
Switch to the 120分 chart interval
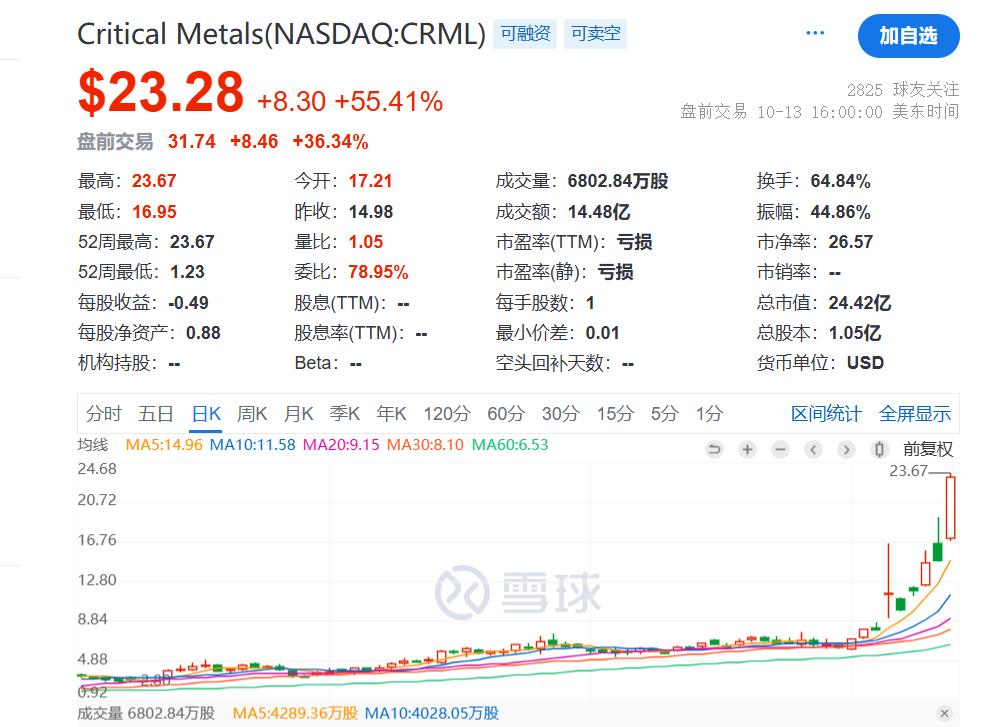pos(447,414)
